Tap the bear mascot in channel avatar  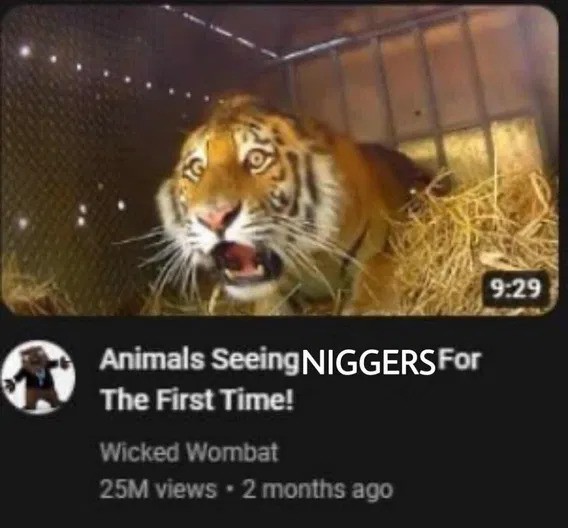36,377
